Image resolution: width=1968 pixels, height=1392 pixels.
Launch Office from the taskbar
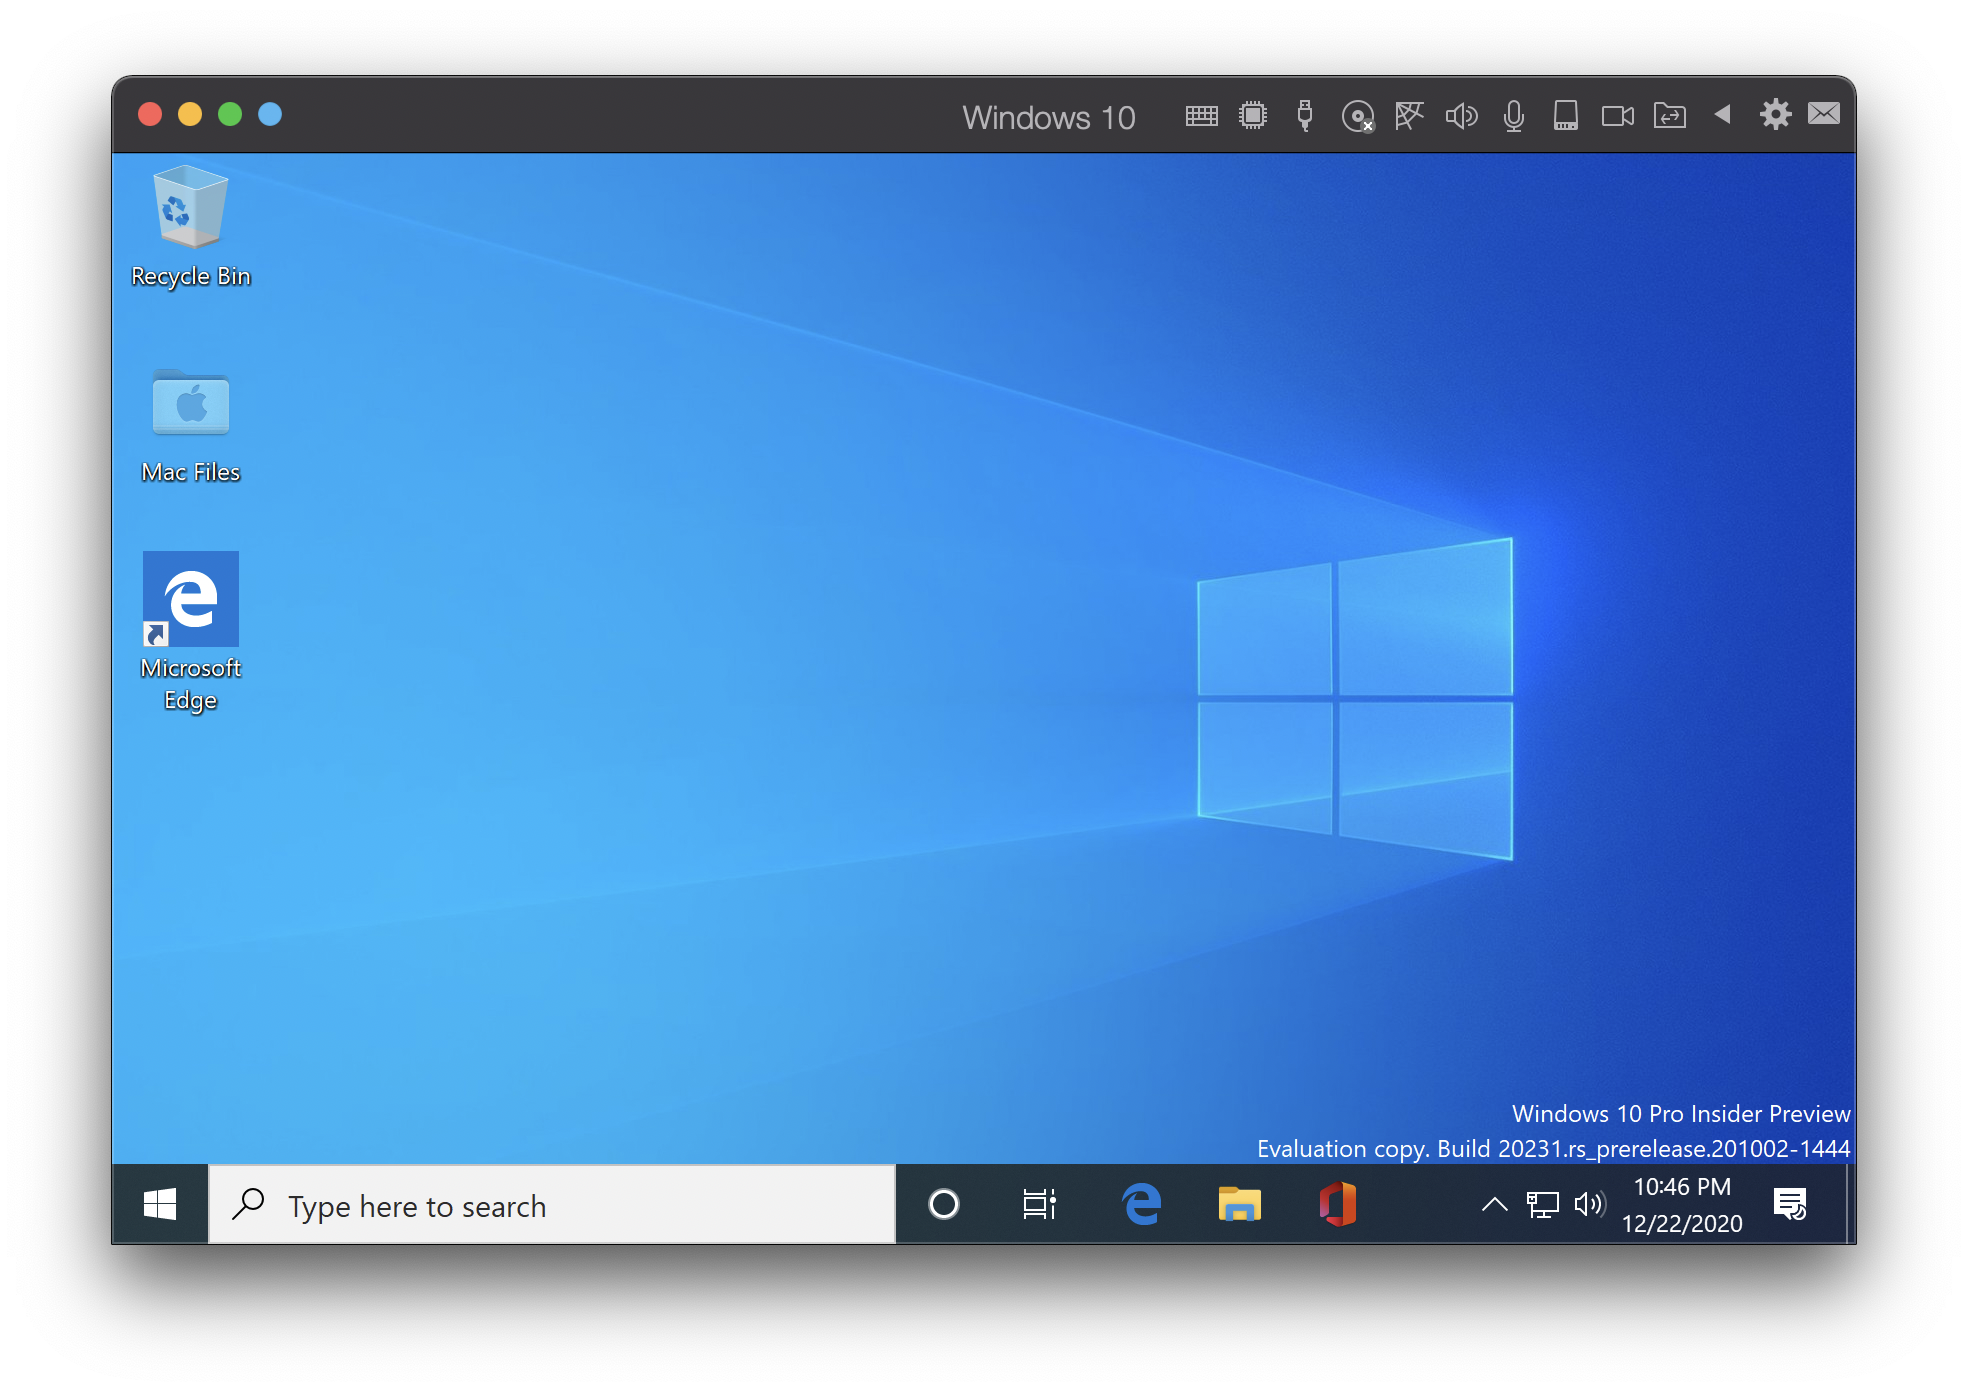[x=1338, y=1204]
